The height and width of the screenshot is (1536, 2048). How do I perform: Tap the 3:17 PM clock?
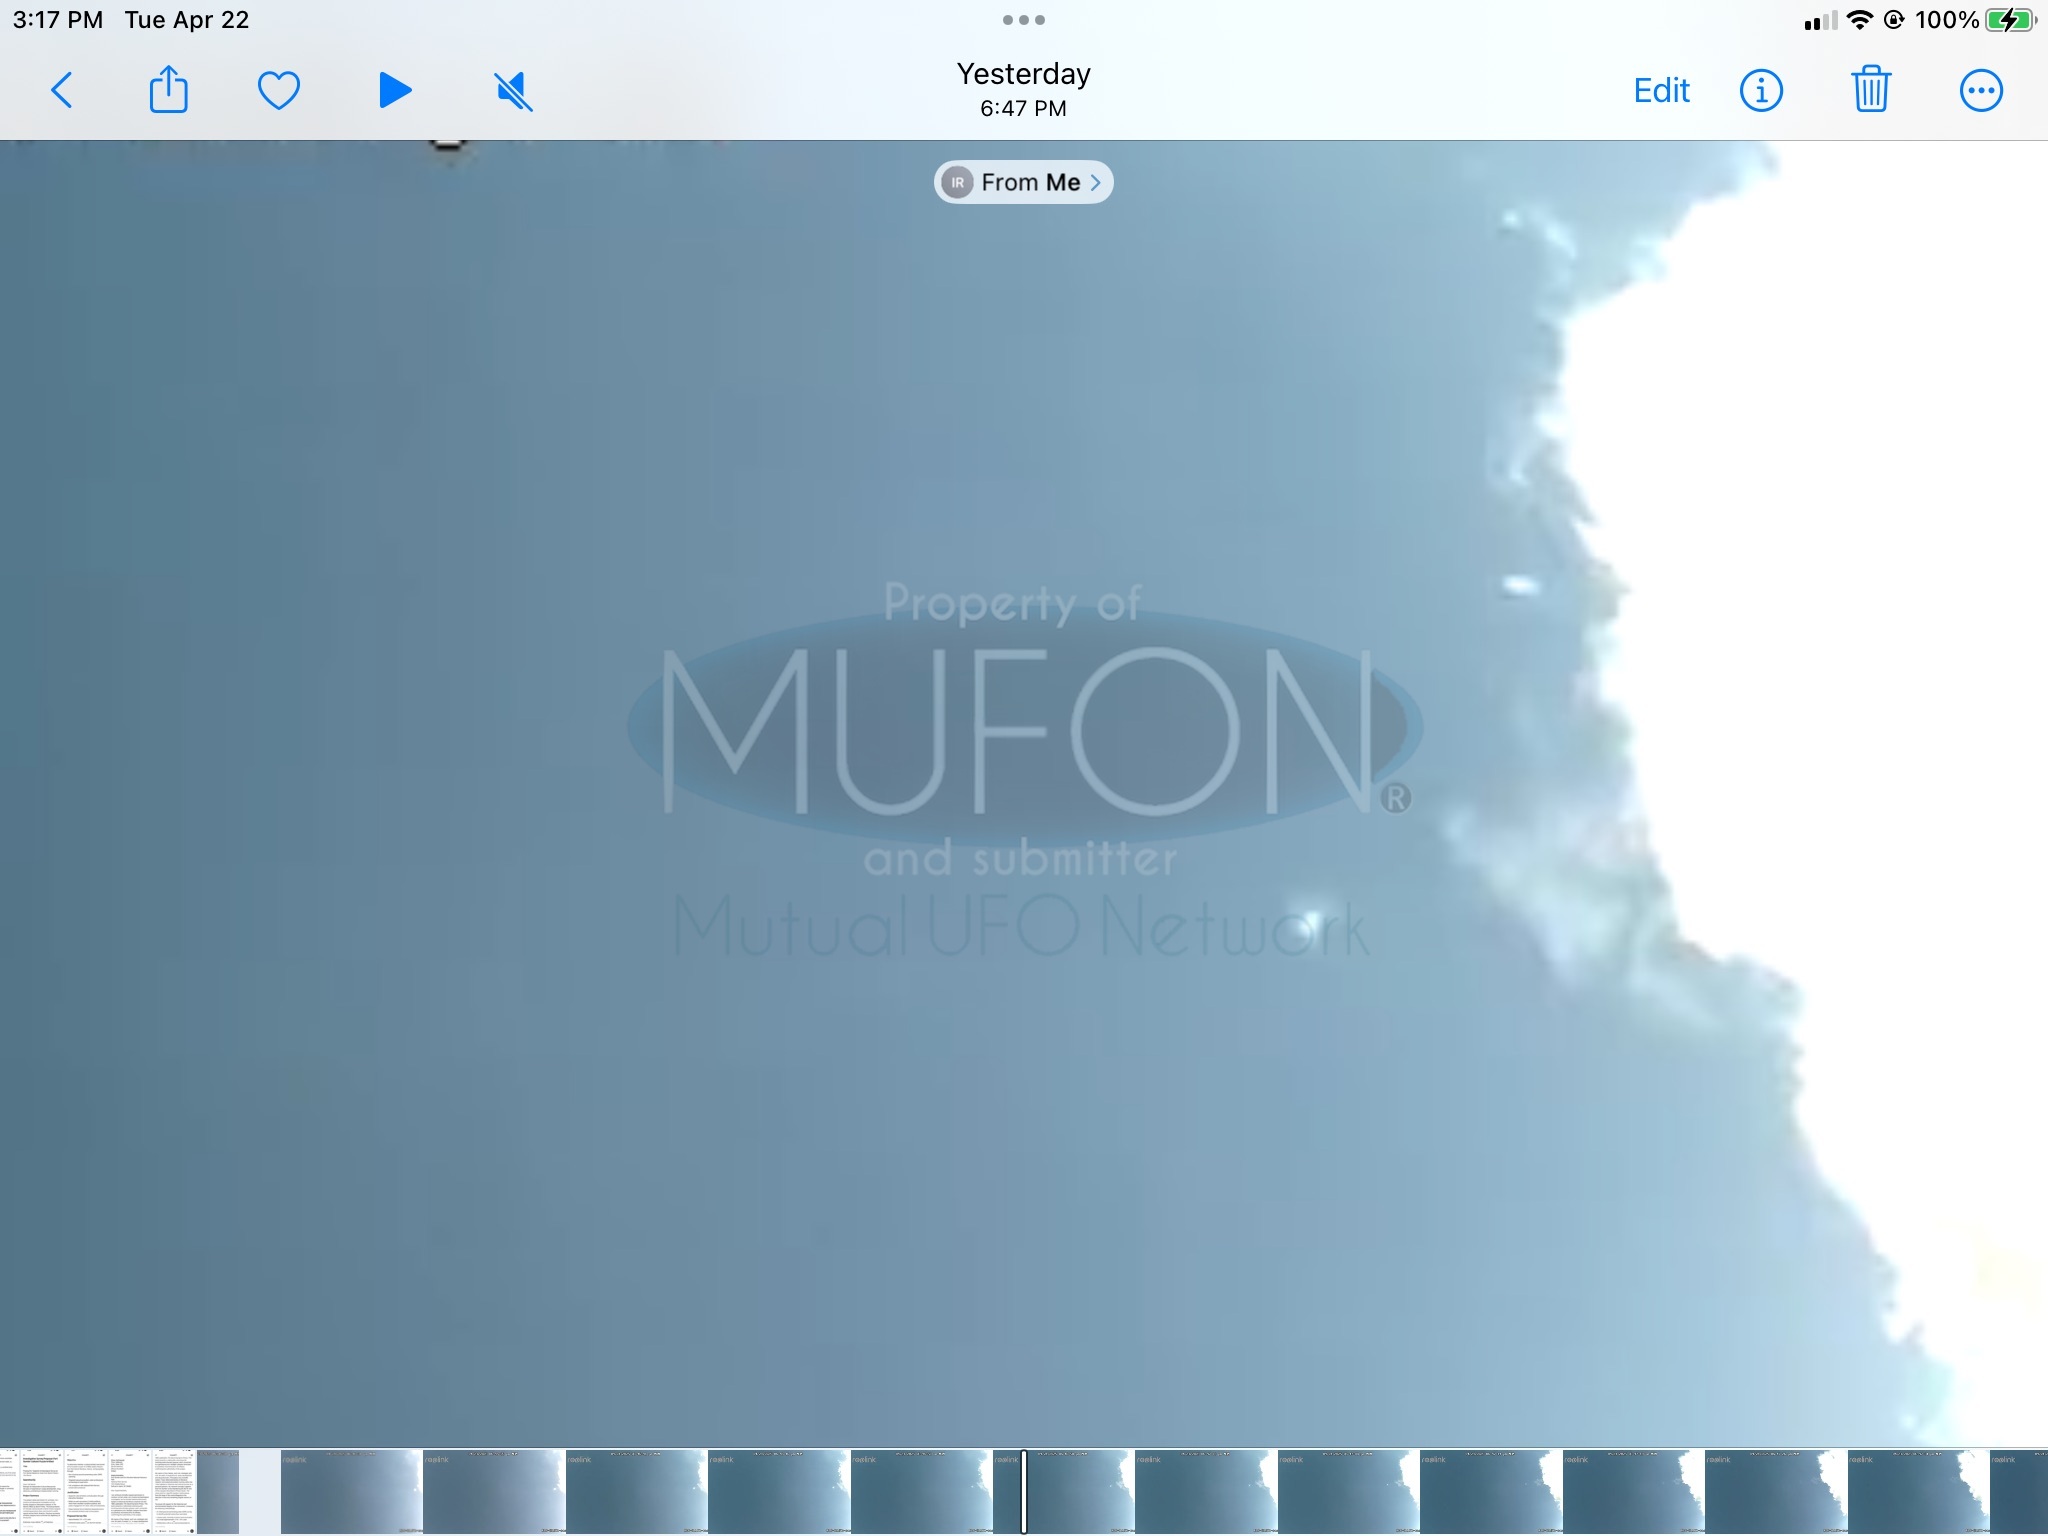coord(57,20)
